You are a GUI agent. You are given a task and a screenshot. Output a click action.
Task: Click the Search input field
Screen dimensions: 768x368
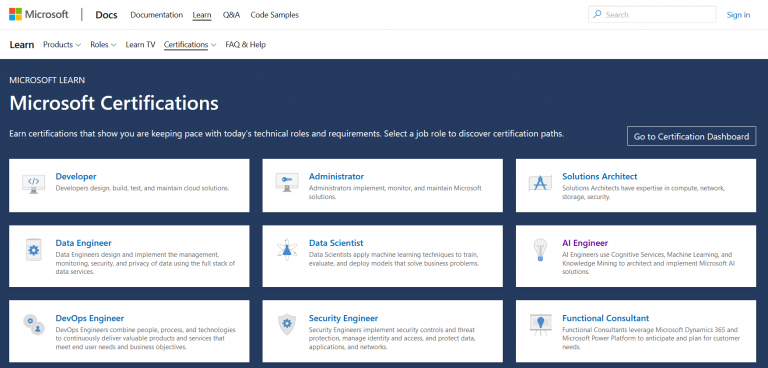click(x=652, y=15)
